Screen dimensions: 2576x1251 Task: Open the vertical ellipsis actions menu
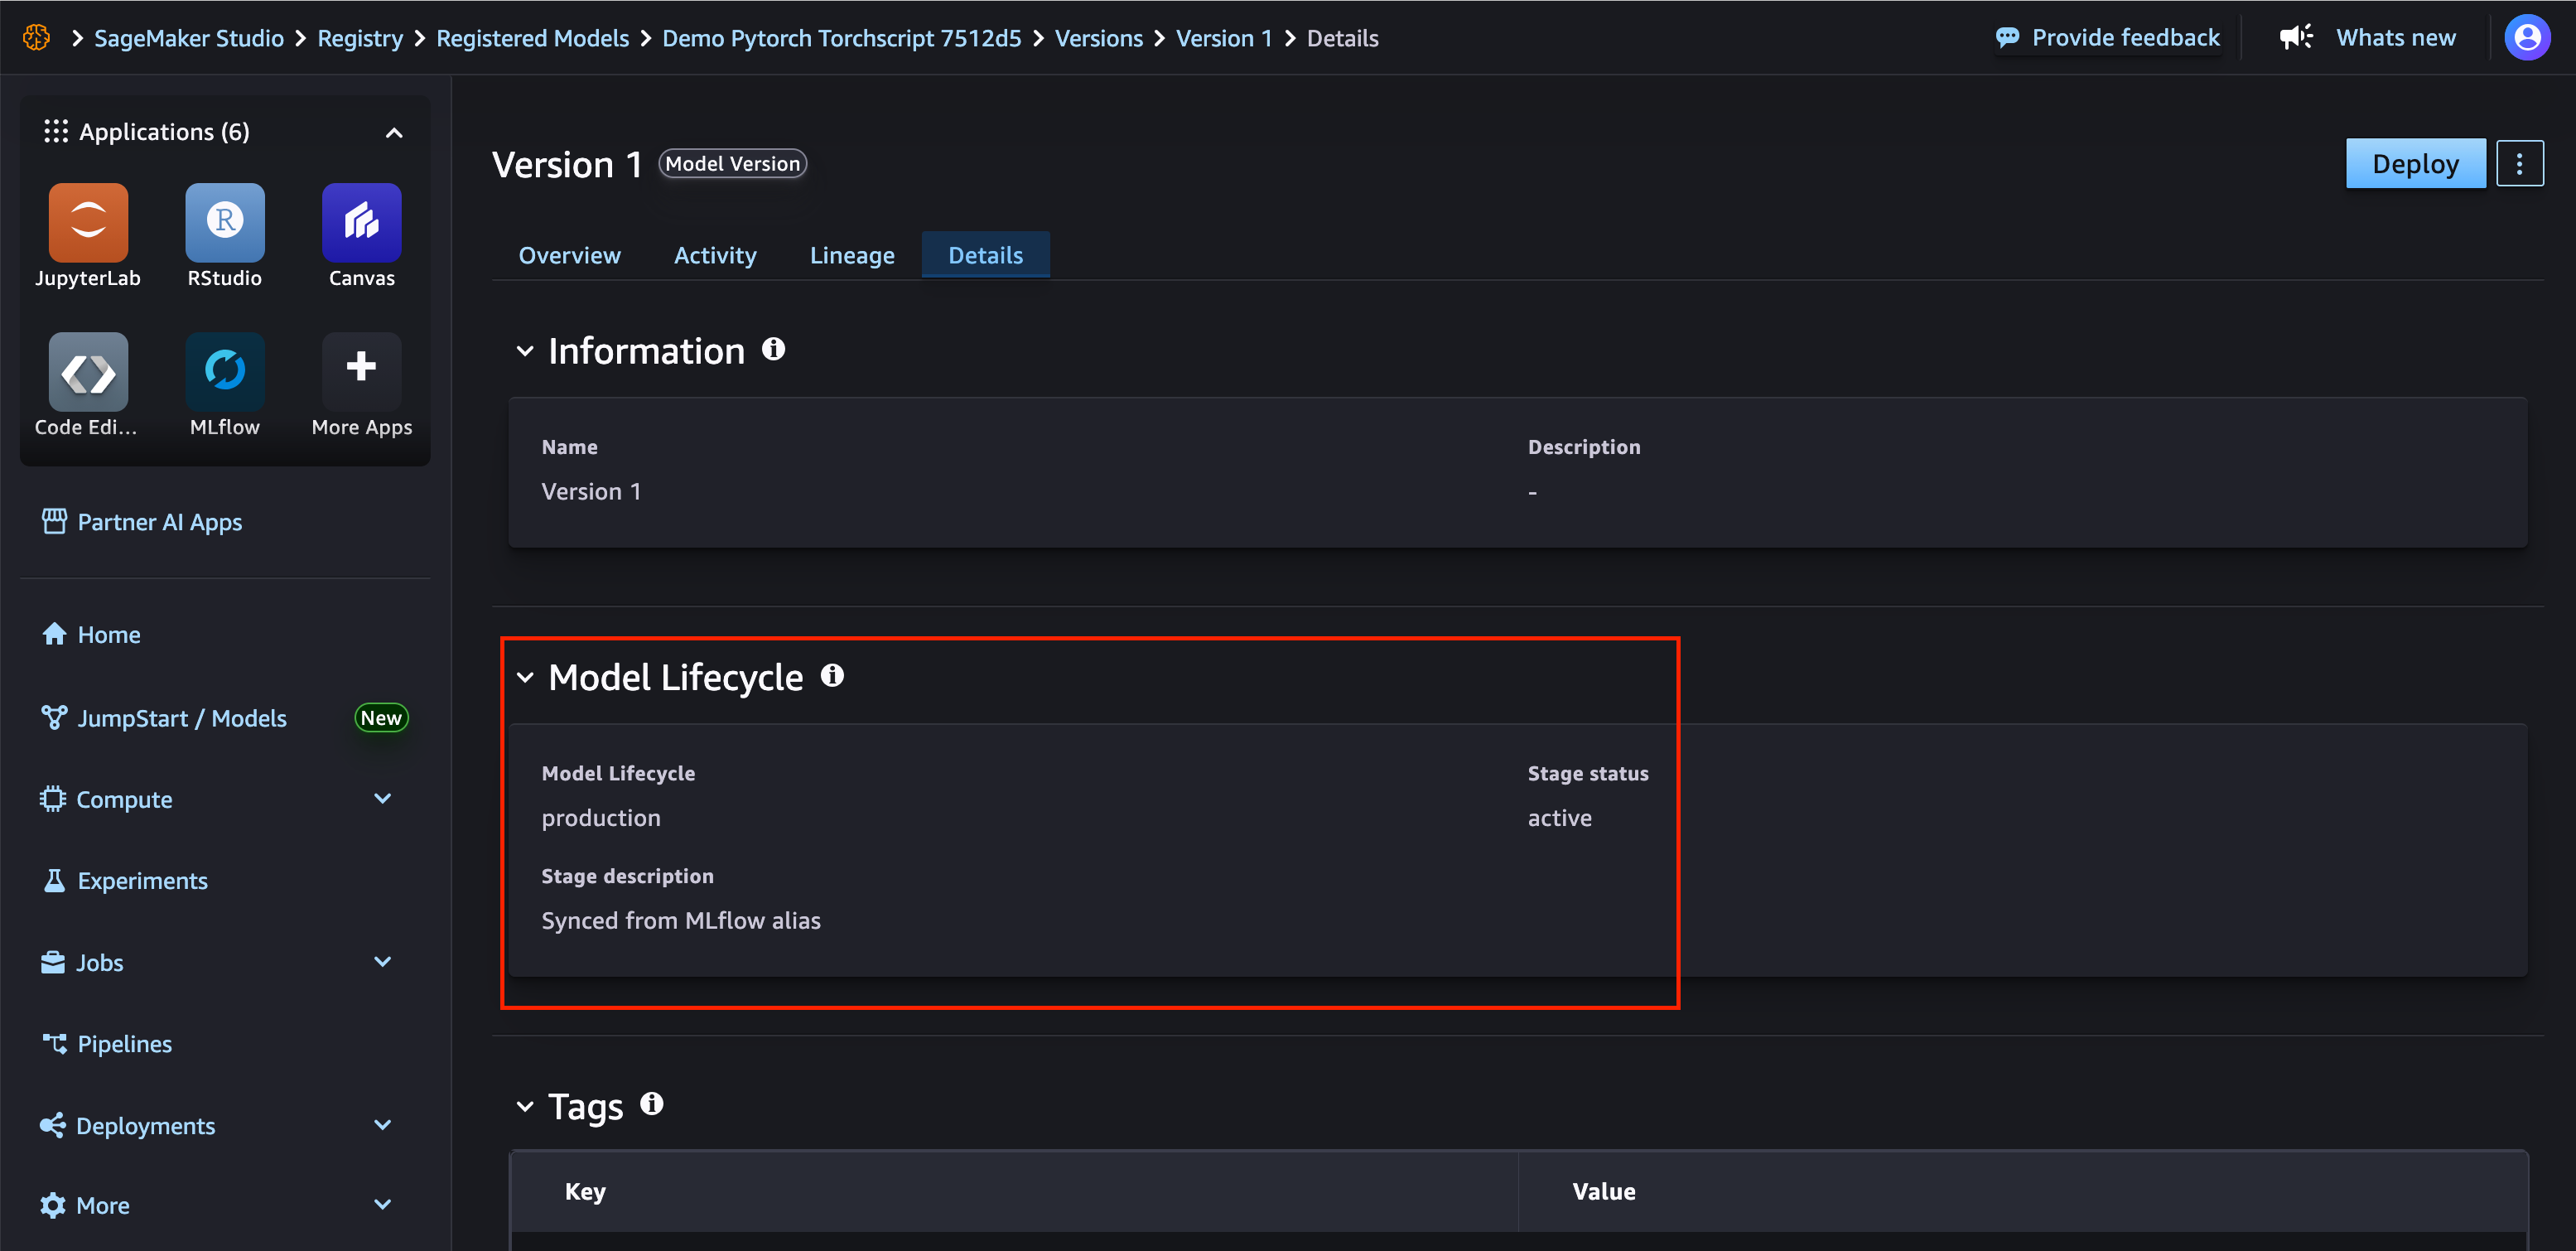point(2519,164)
